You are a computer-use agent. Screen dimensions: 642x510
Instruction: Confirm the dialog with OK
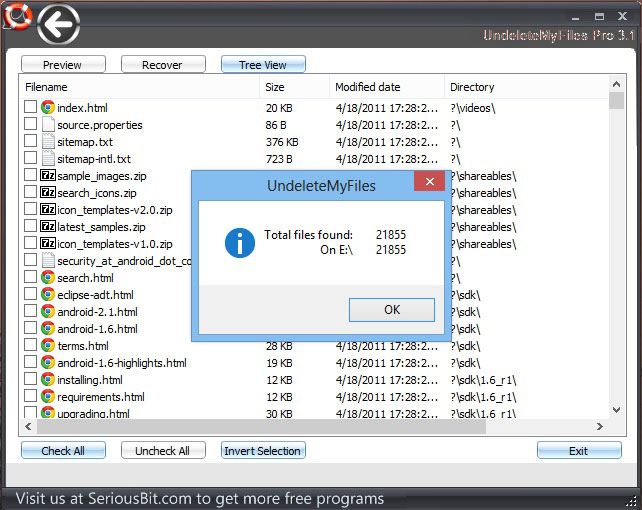[392, 310]
